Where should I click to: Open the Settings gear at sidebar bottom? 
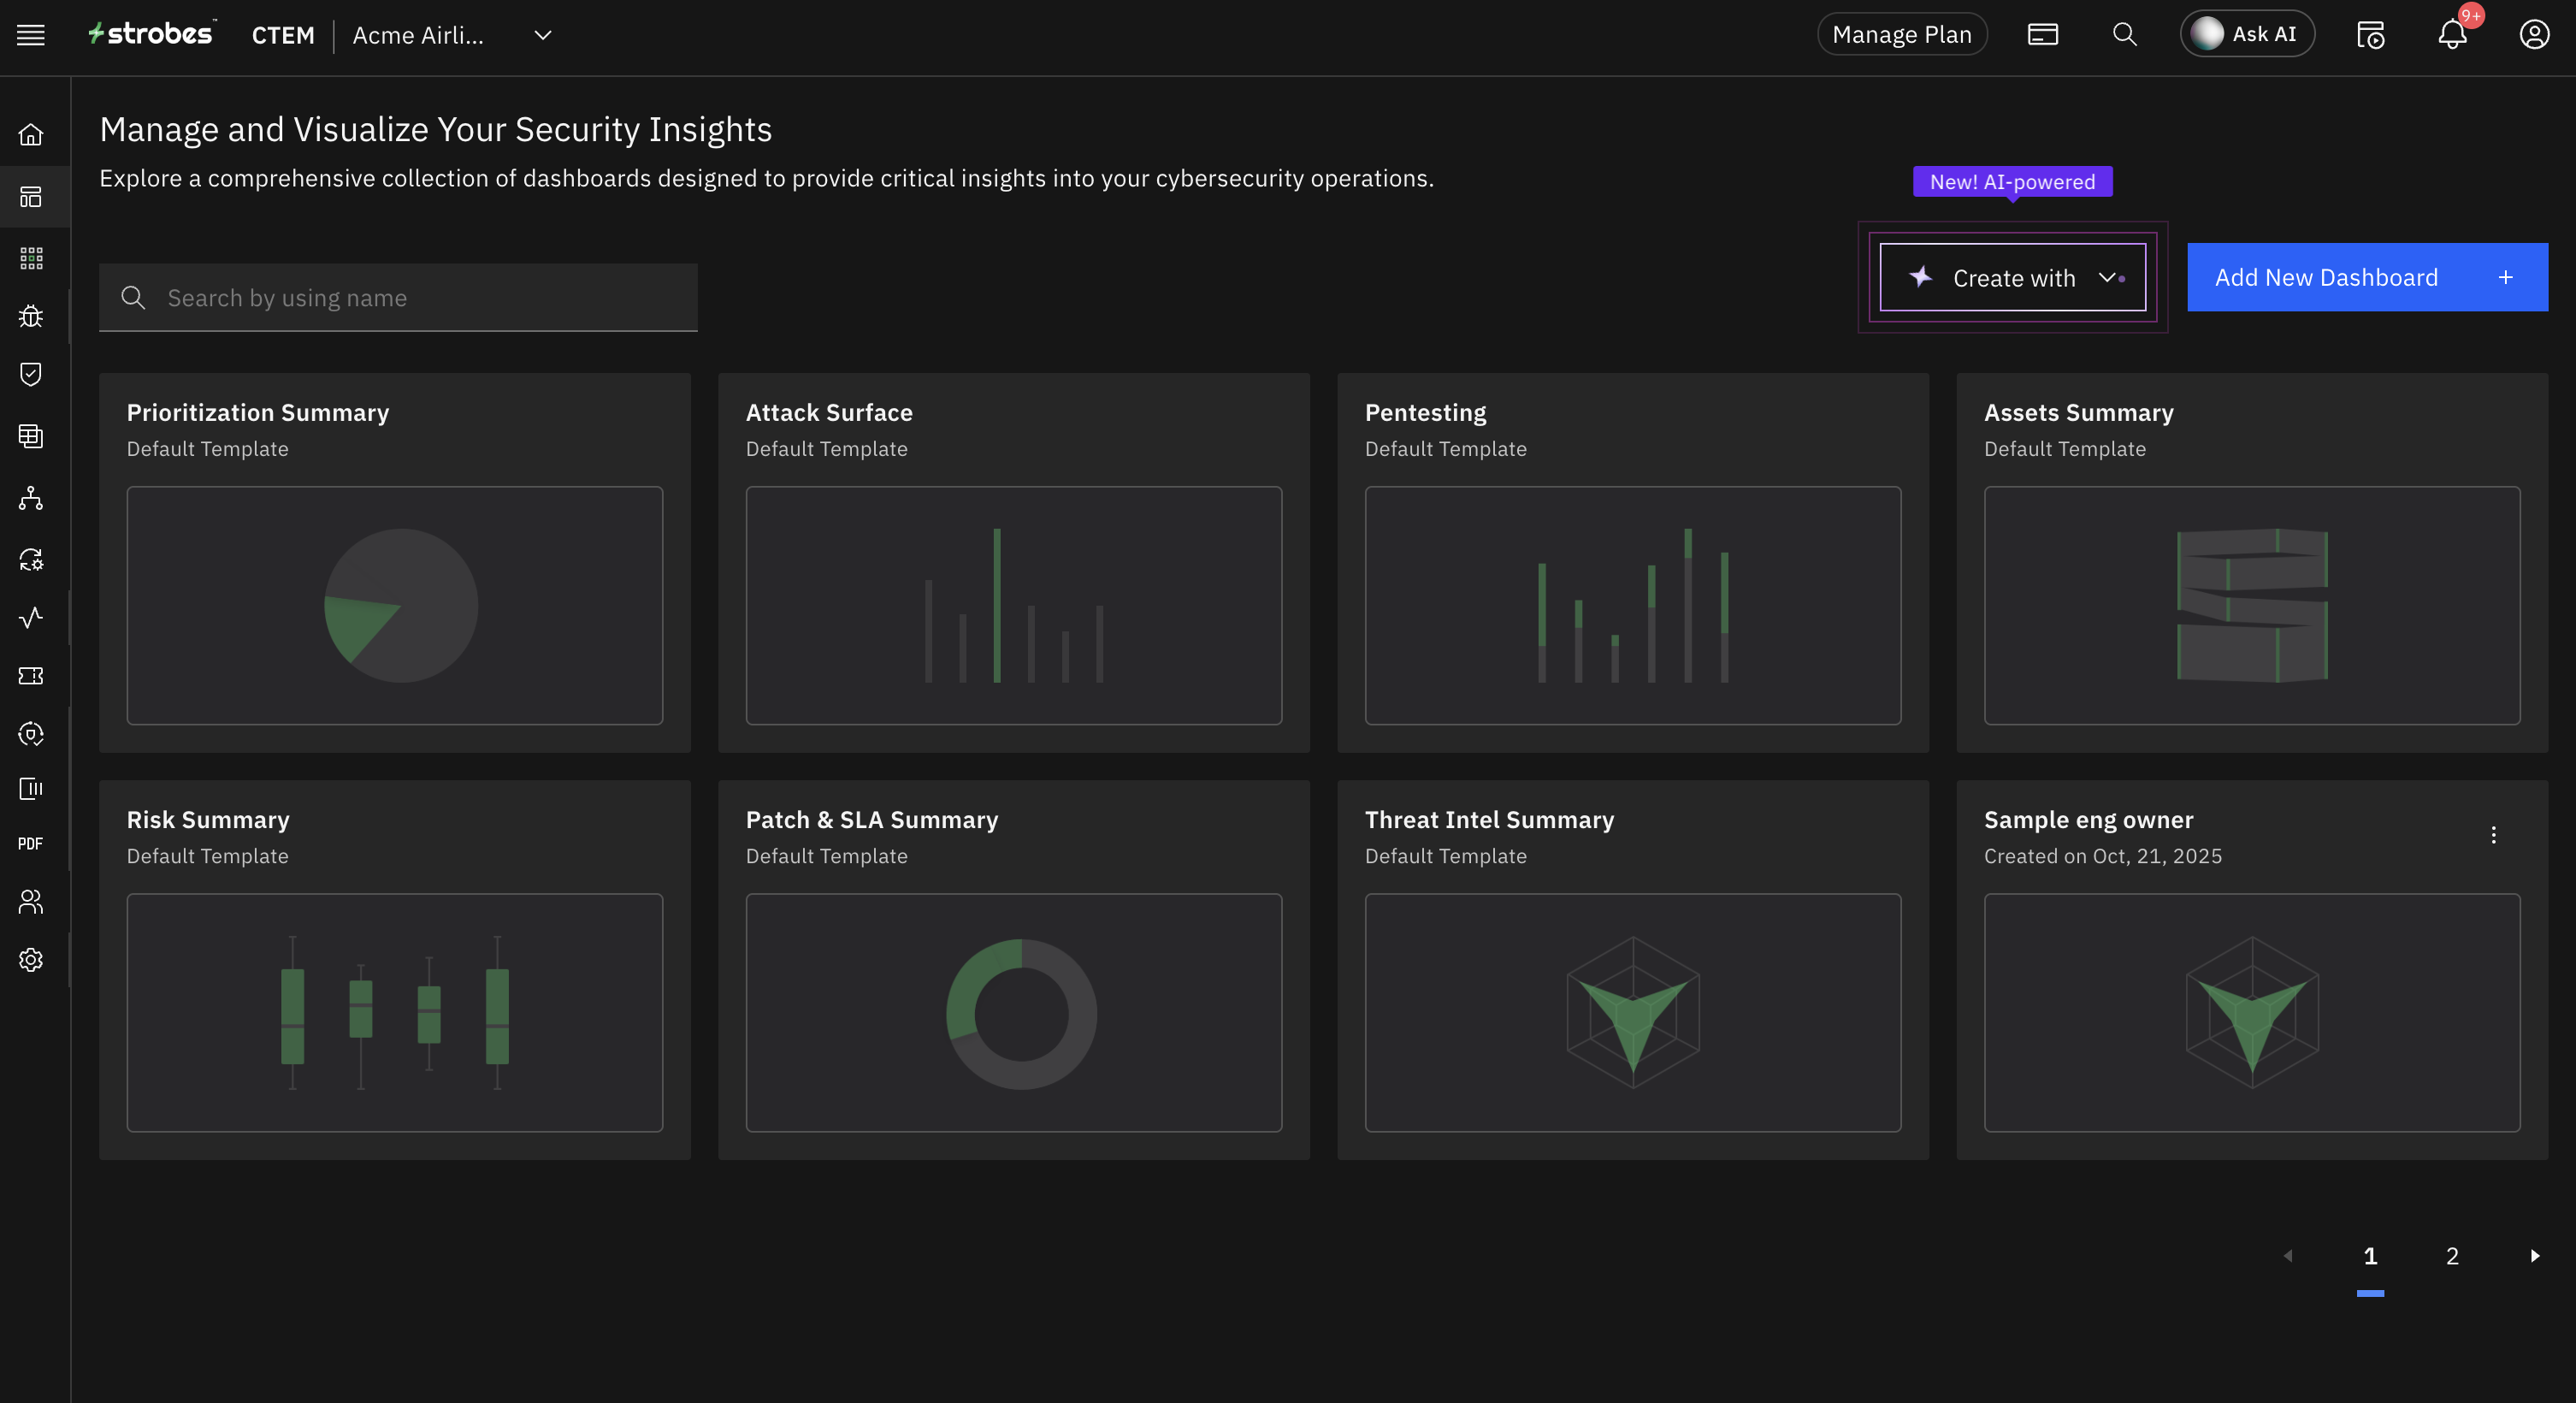(x=30, y=959)
